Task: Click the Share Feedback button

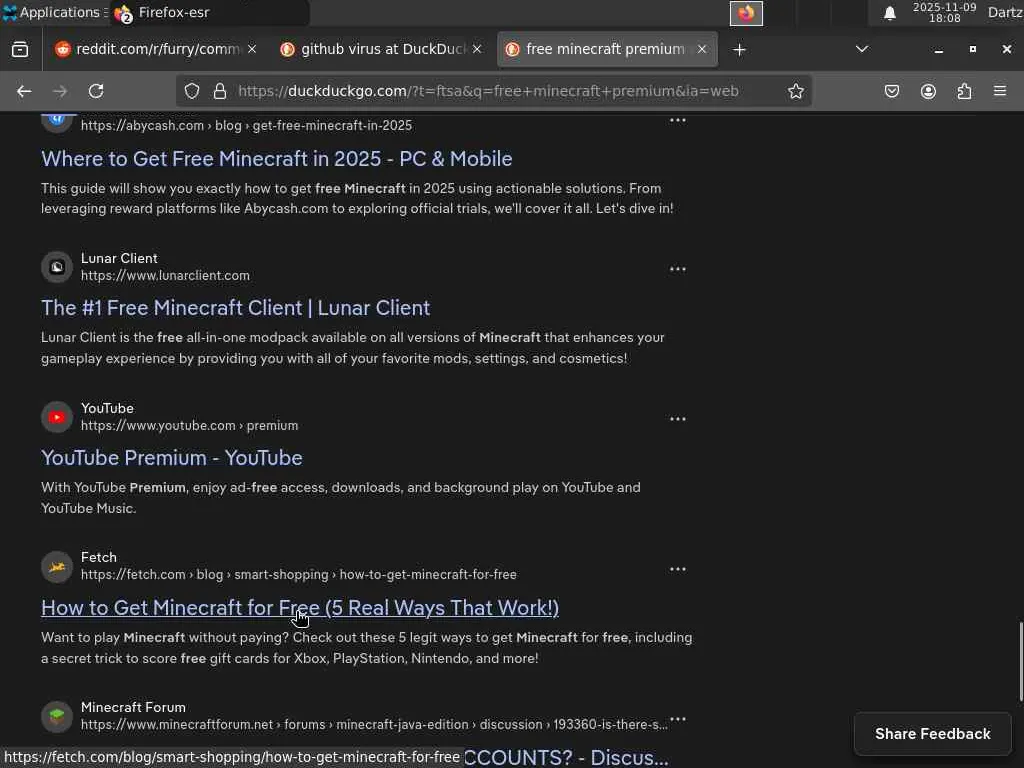Action: (x=933, y=734)
